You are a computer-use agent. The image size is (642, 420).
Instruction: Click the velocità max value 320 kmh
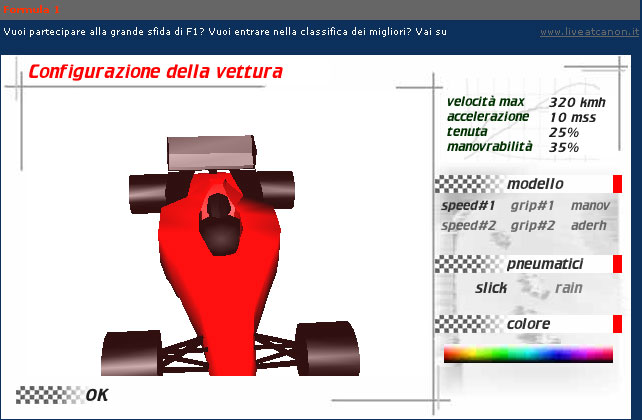click(577, 102)
